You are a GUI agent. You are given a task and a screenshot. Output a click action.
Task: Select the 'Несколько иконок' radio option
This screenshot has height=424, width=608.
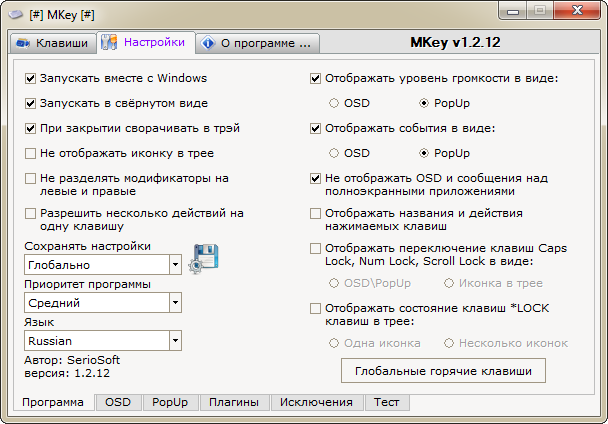click(x=449, y=343)
